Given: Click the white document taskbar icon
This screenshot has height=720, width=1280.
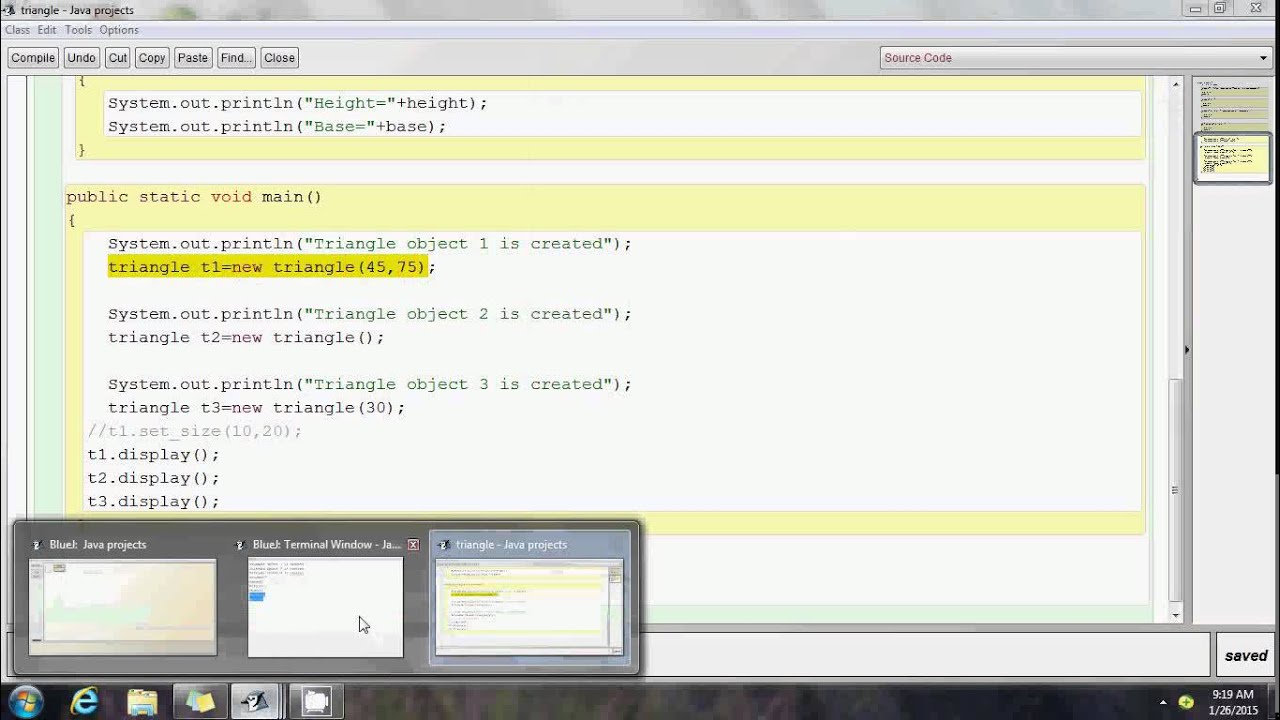Looking at the screenshot, I should tap(316, 701).
